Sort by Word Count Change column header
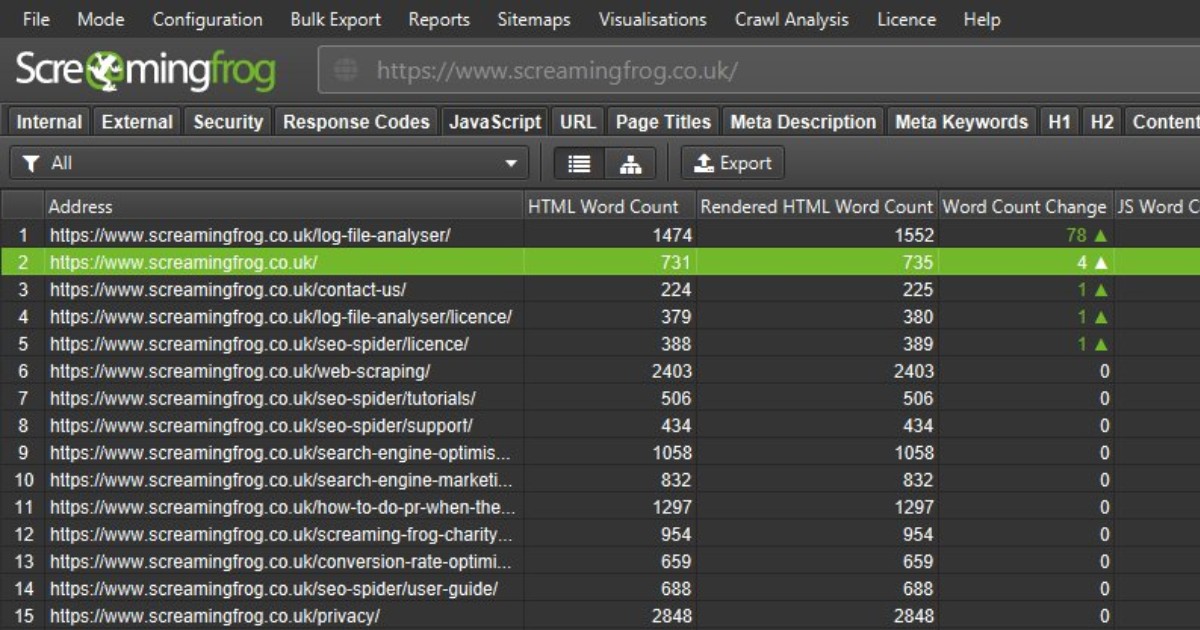Image resolution: width=1200 pixels, height=630 pixels. click(x=1025, y=207)
